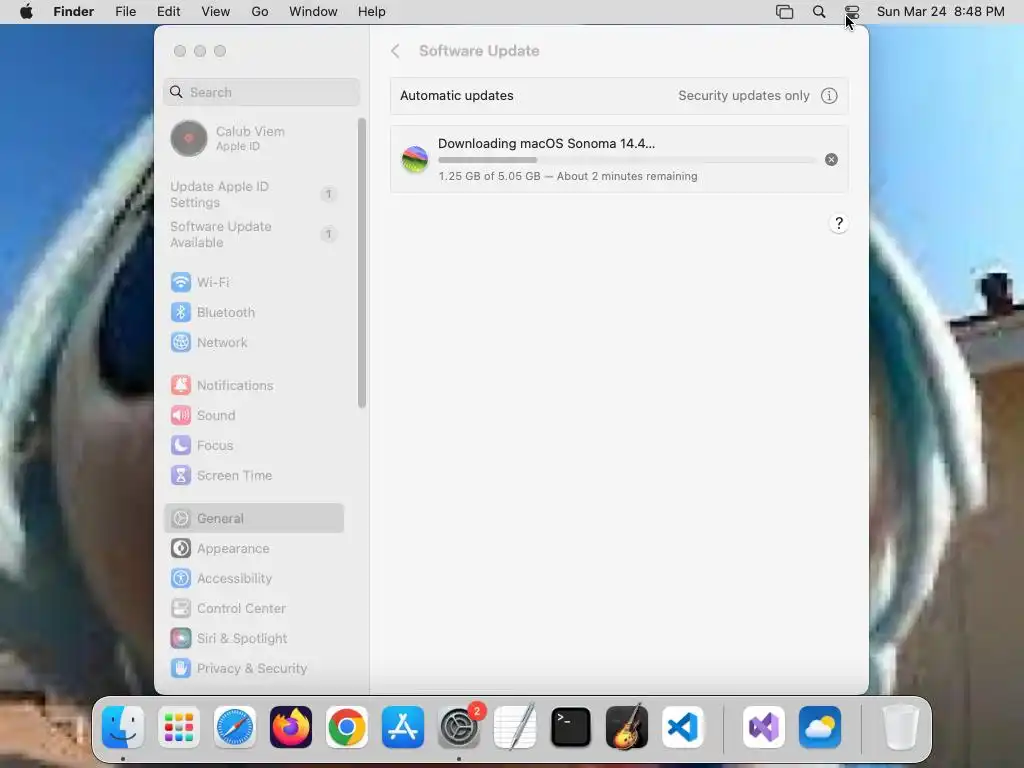Open the View menu
1024x768 pixels.
[x=216, y=12]
